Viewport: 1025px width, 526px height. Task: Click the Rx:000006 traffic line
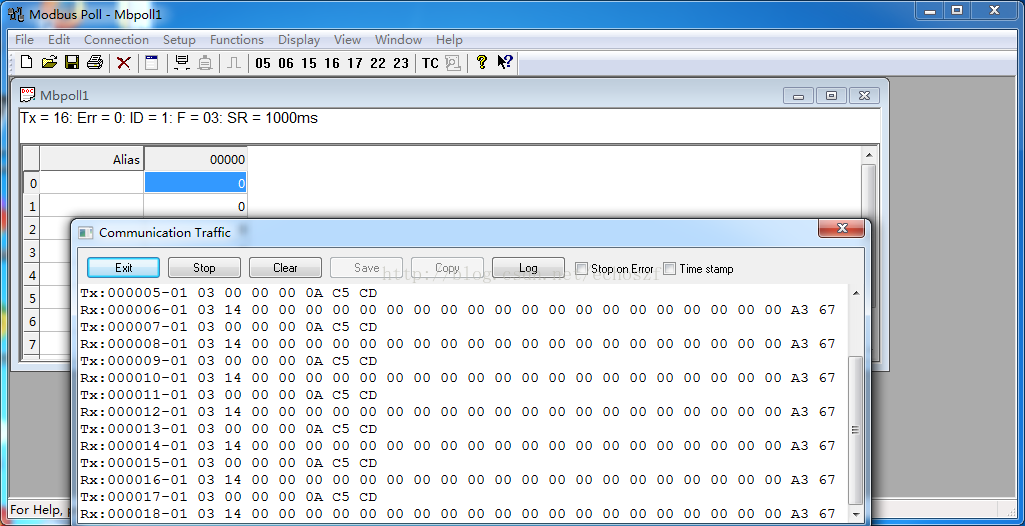[458, 310]
